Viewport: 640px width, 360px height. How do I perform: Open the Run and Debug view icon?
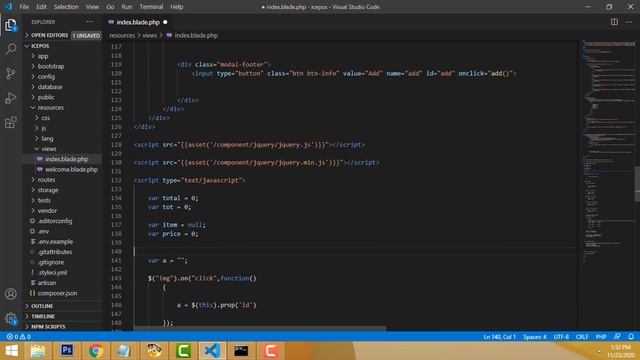11,98
